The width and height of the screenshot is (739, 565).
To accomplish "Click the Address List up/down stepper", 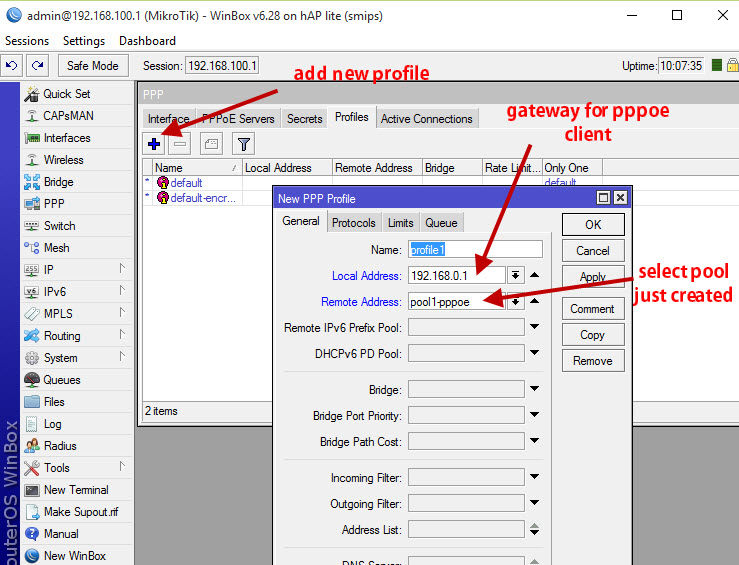I will pyautogui.click(x=534, y=529).
